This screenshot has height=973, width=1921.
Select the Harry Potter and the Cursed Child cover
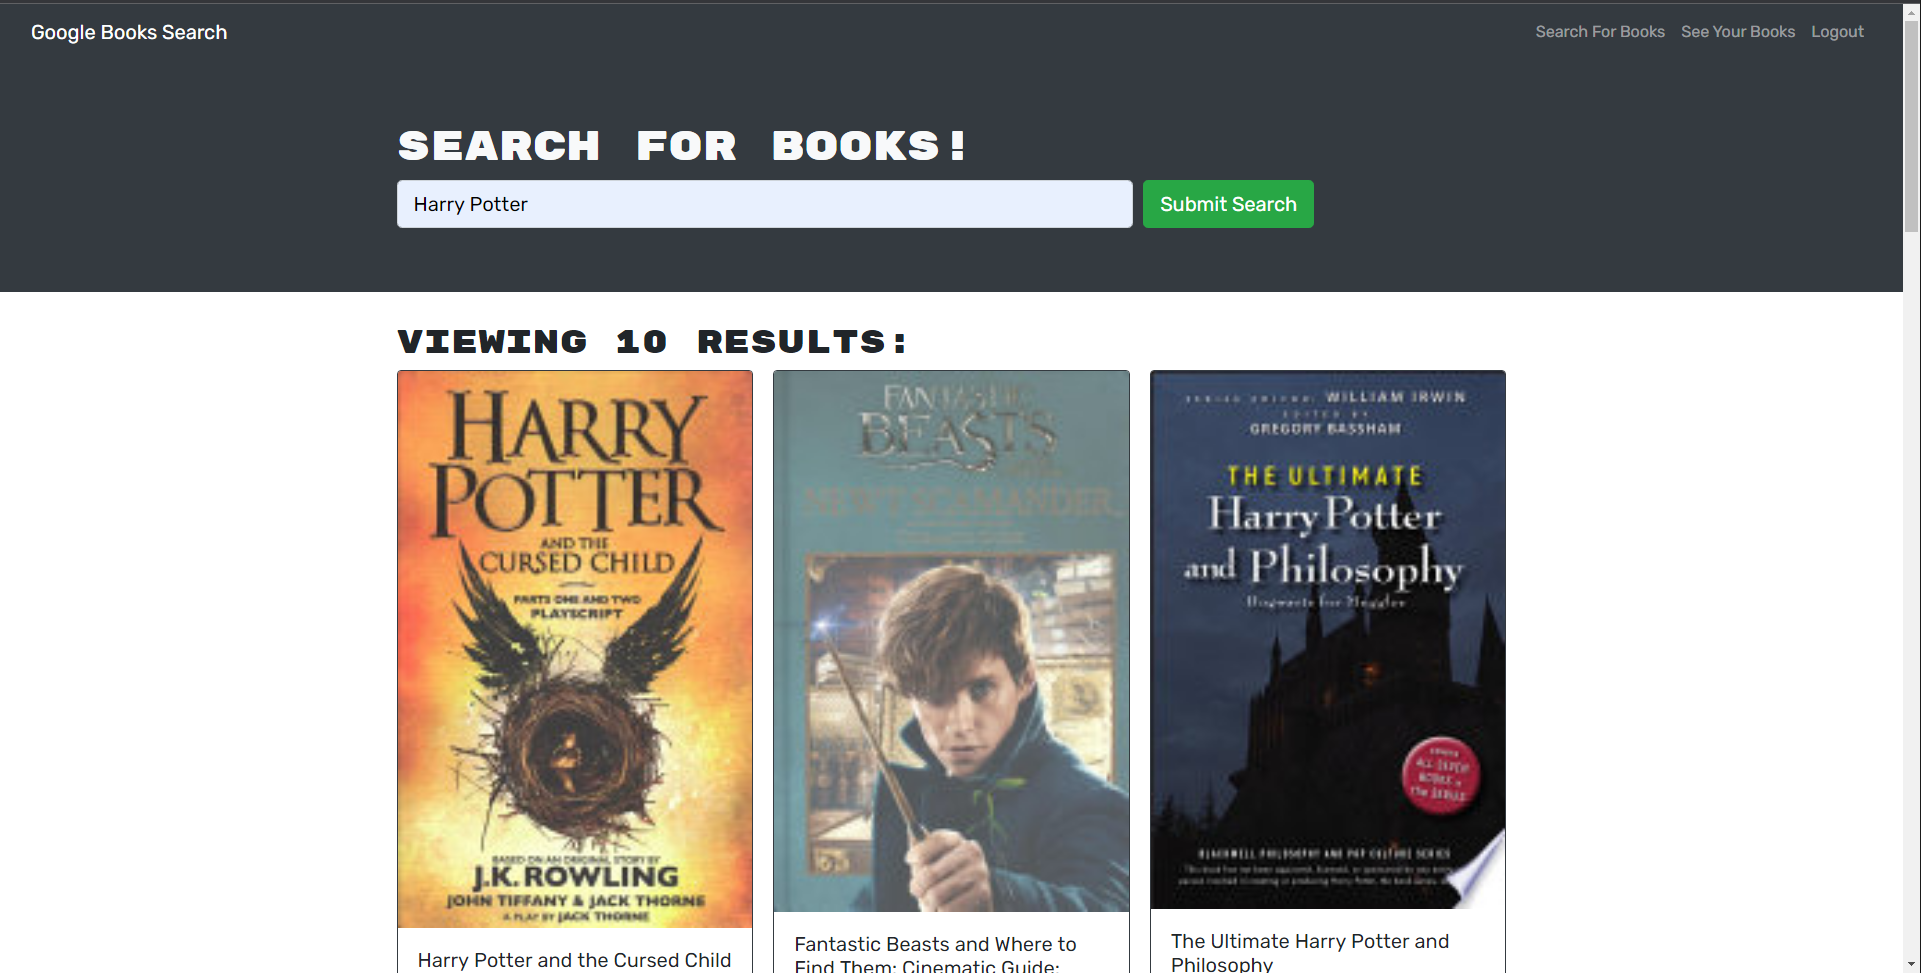[x=575, y=649]
